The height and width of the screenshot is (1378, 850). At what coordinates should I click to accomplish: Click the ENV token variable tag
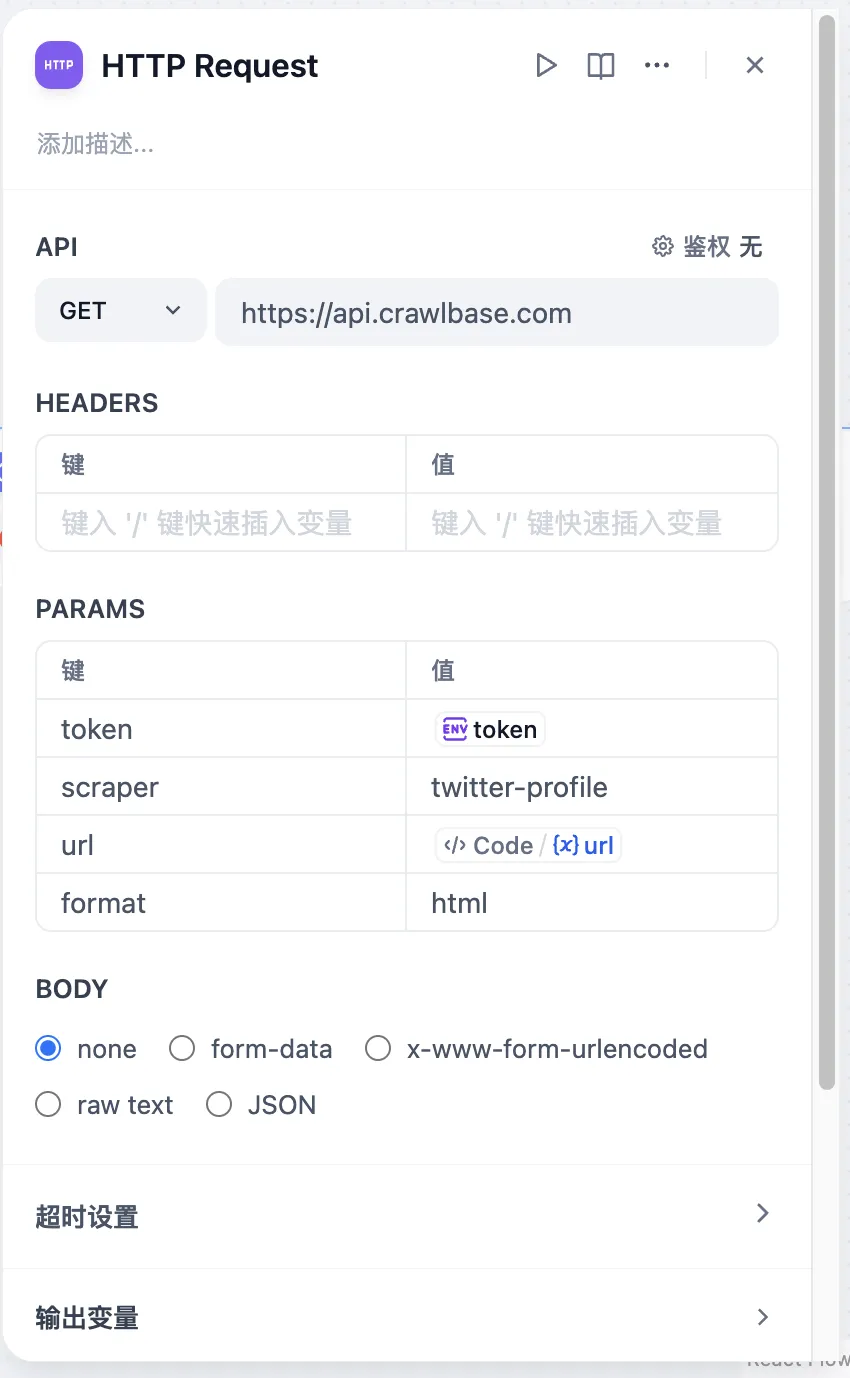[x=491, y=729]
